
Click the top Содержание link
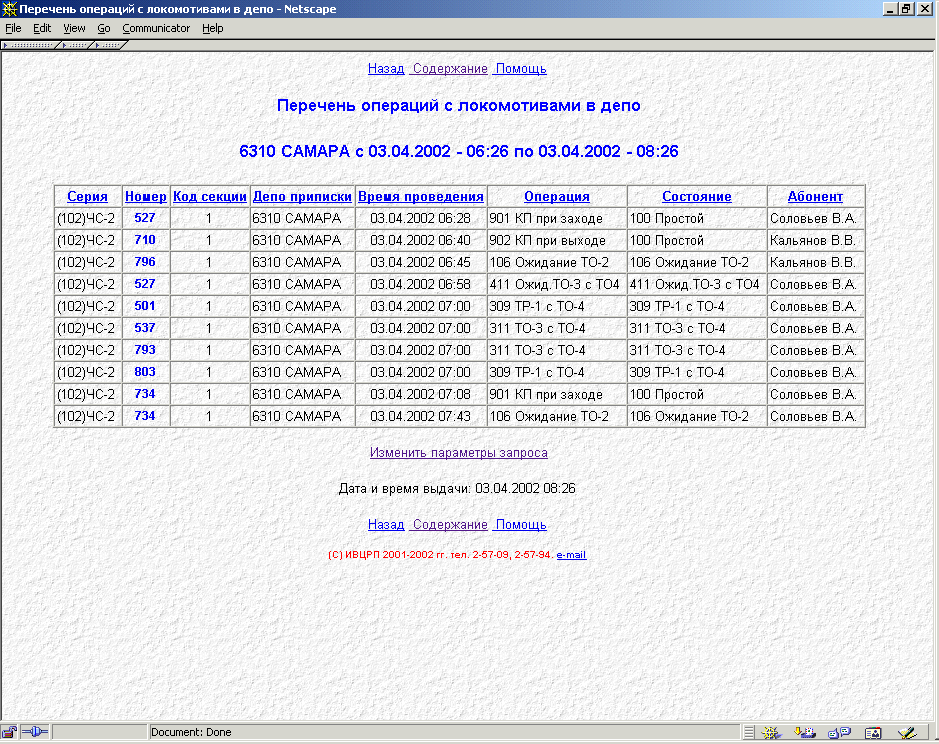450,69
